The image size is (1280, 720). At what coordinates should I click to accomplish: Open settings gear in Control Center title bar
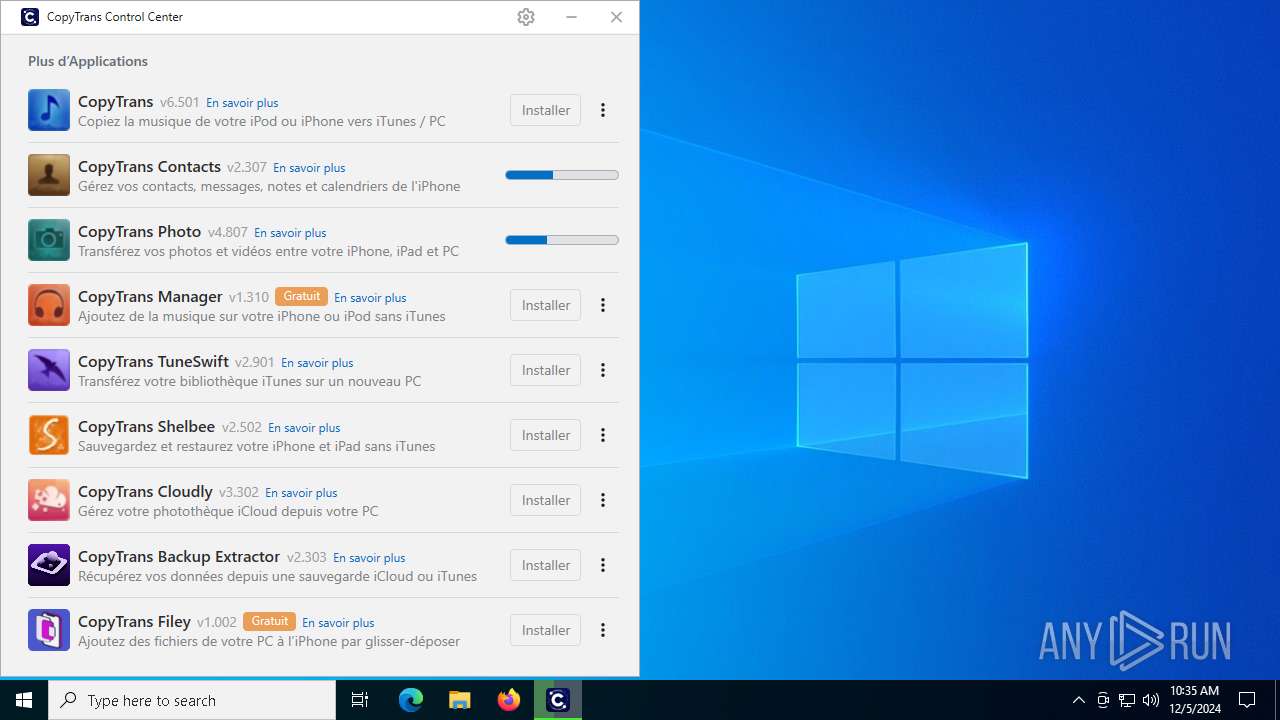(x=526, y=17)
